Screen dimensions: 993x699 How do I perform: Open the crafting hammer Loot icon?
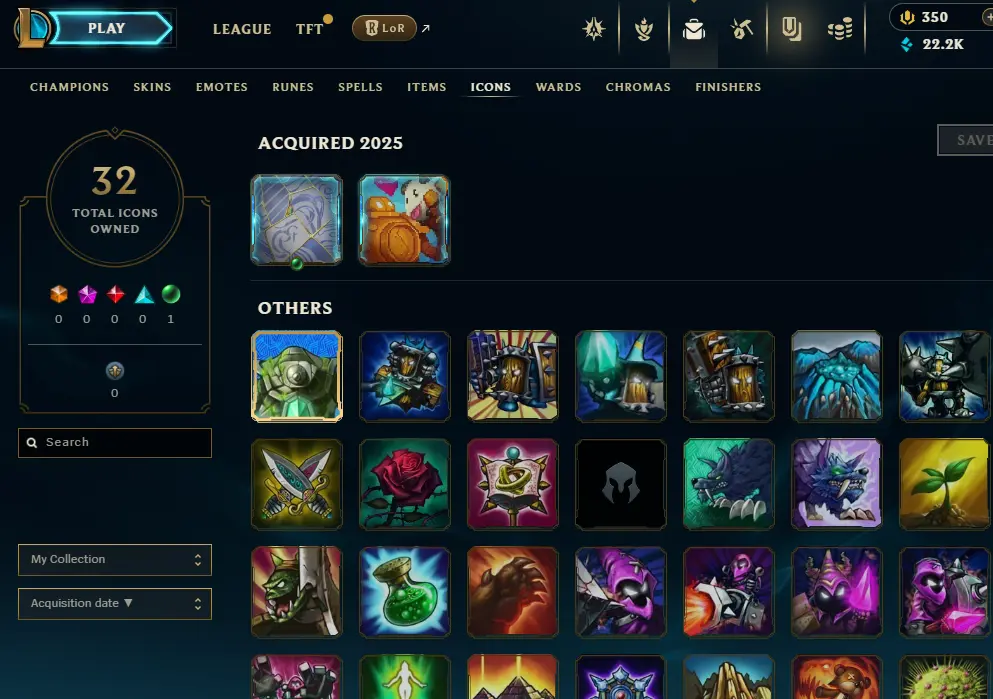tap(742, 29)
